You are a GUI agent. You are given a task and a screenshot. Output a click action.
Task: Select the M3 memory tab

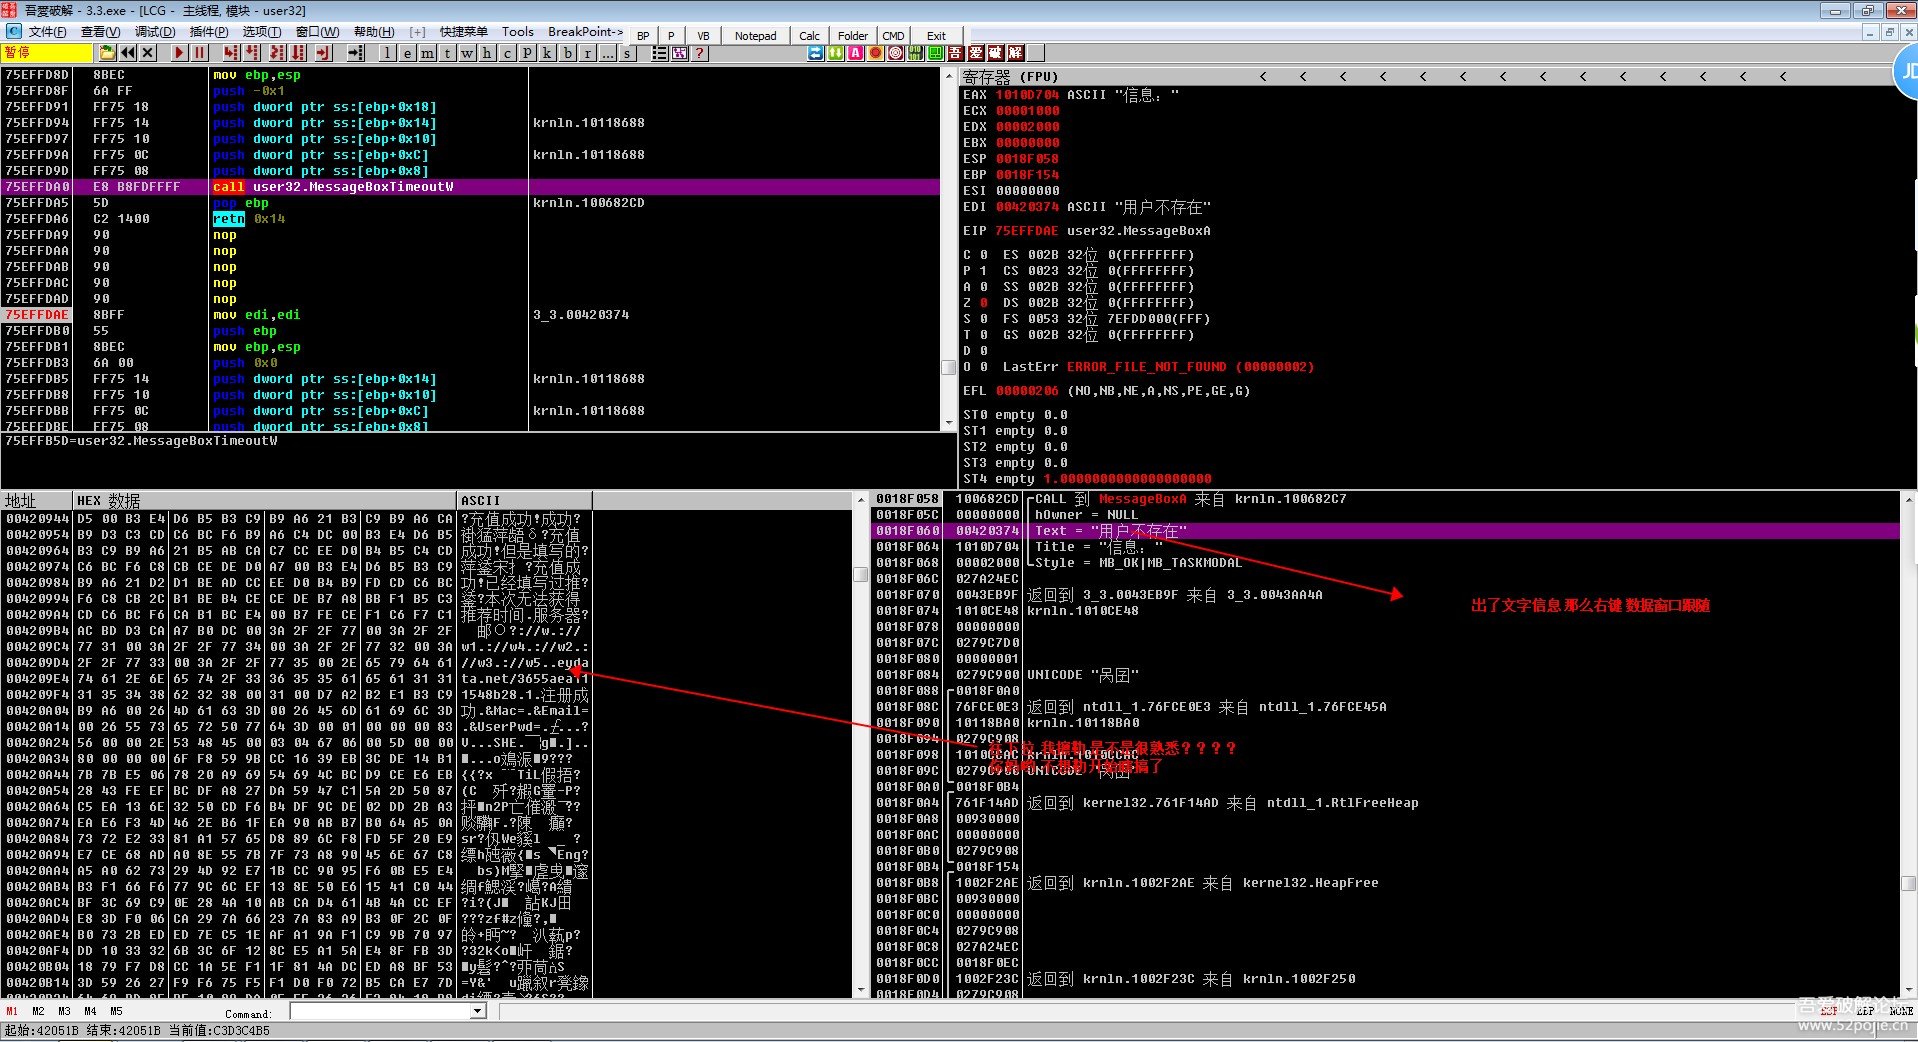[x=64, y=1012]
